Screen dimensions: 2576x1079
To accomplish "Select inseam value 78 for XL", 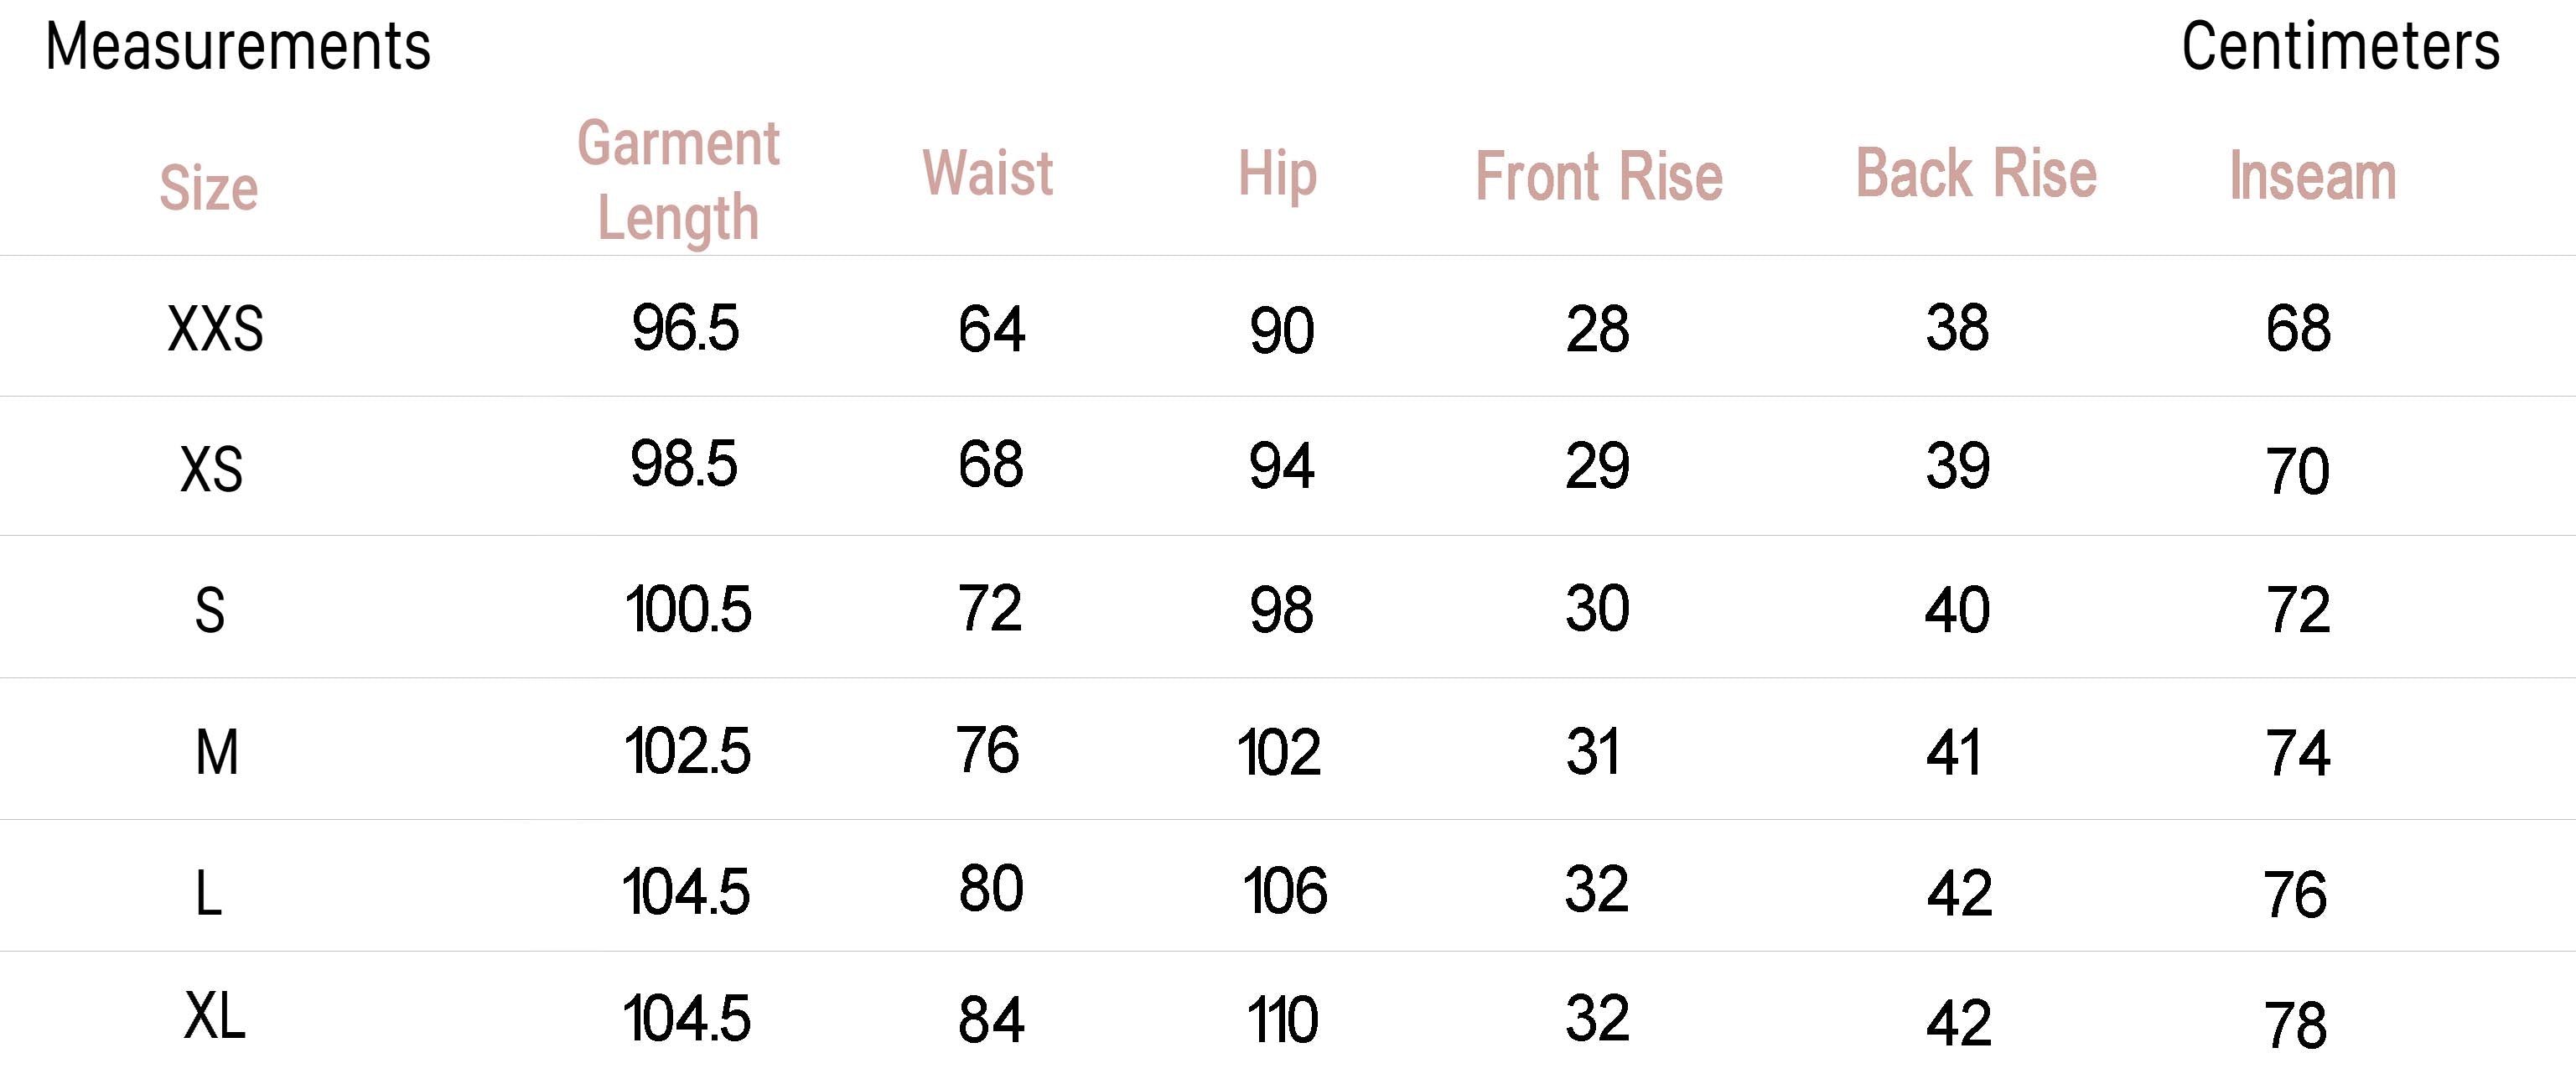I will coord(2295,1025).
